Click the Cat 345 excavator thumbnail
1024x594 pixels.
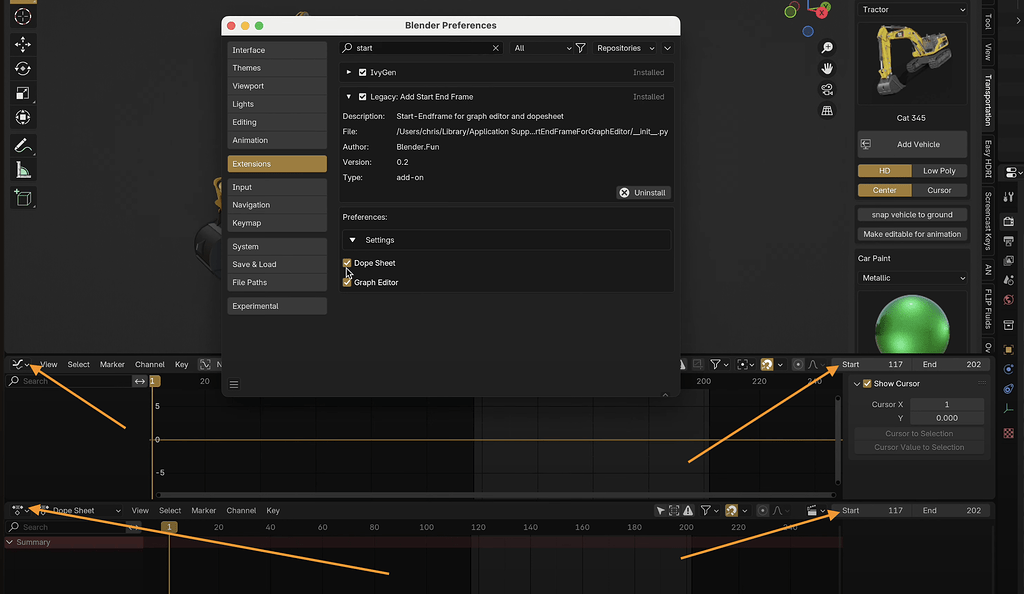pos(912,63)
